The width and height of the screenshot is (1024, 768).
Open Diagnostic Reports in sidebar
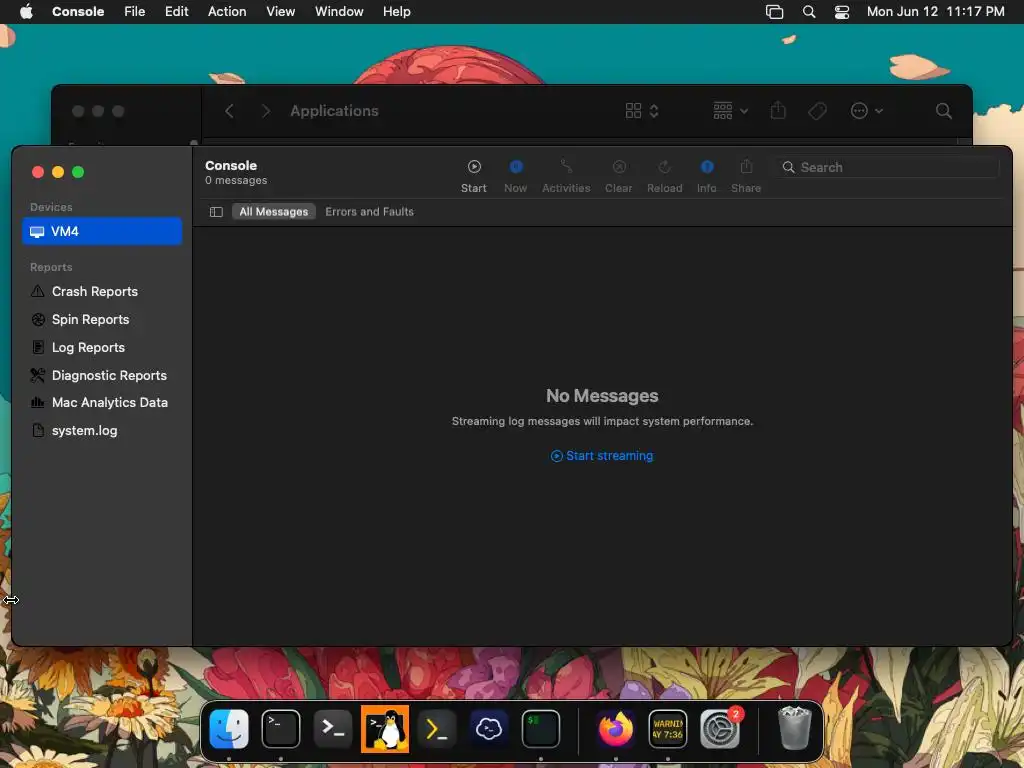coord(102,376)
